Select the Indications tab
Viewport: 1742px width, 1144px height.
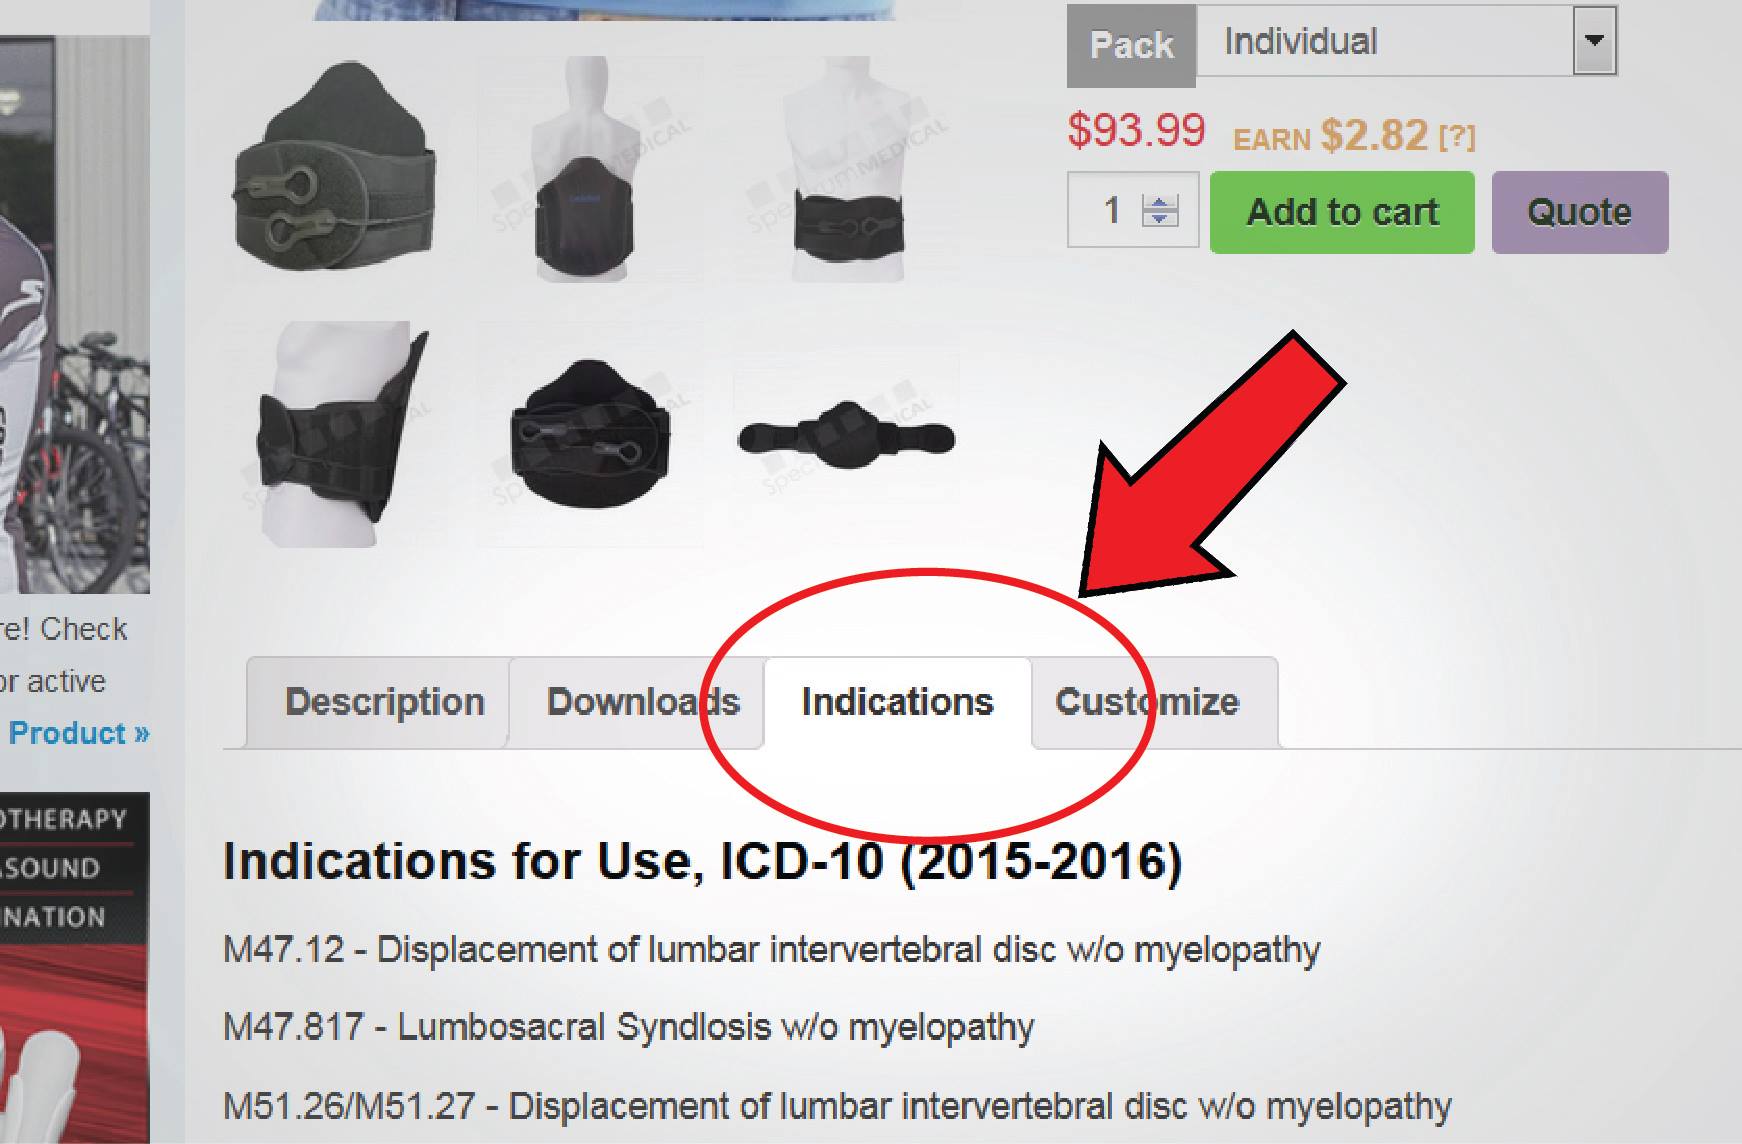pos(897,702)
